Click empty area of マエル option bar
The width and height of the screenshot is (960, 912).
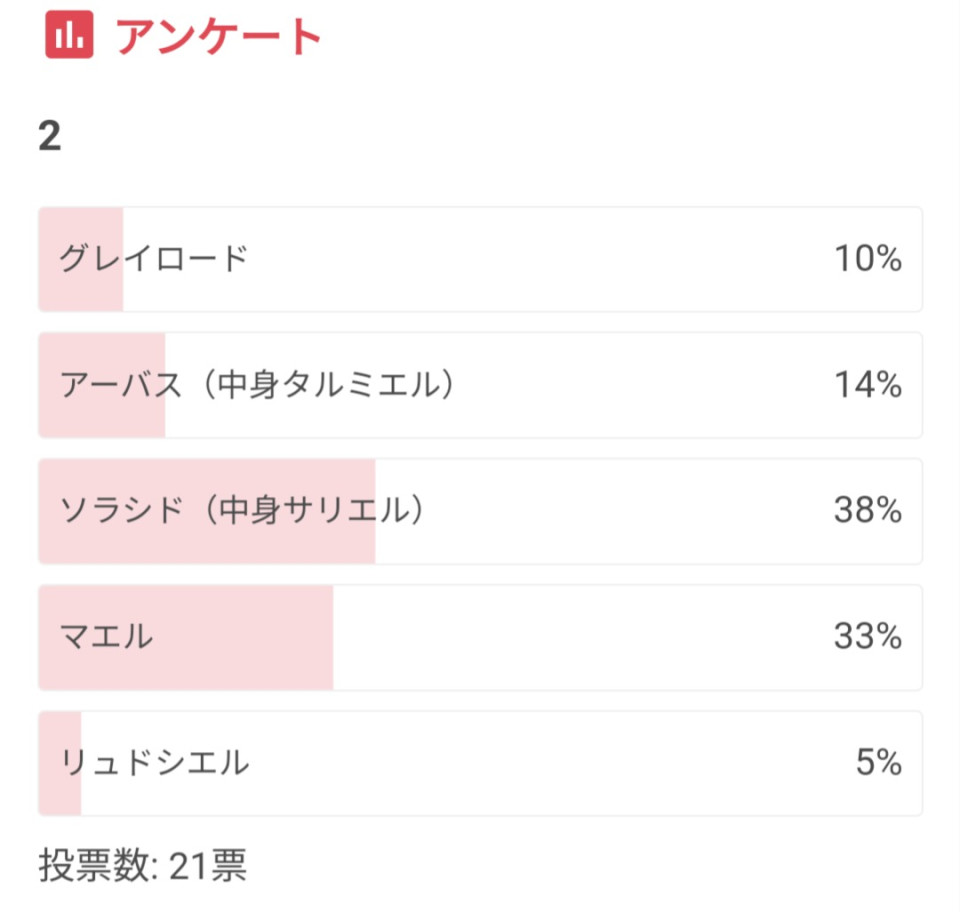click(582, 638)
